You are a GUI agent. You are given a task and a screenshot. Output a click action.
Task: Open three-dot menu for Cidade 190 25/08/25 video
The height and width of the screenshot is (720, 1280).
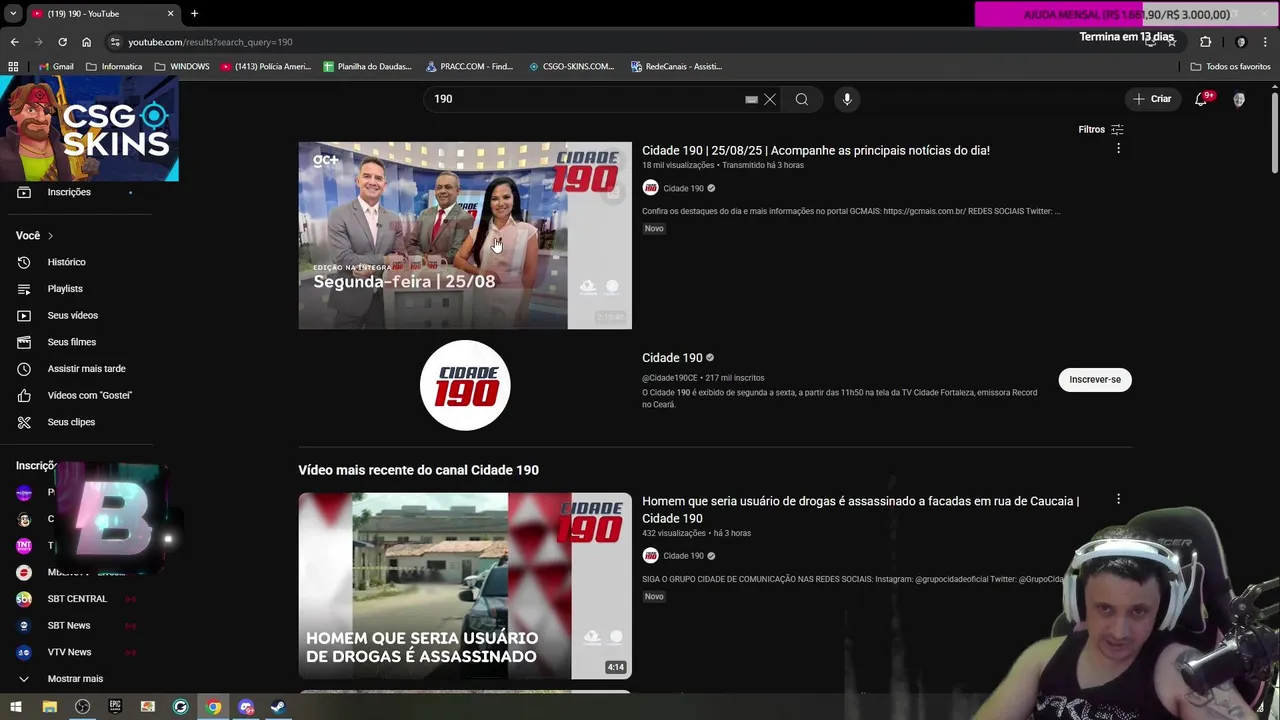[x=1118, y=148]
